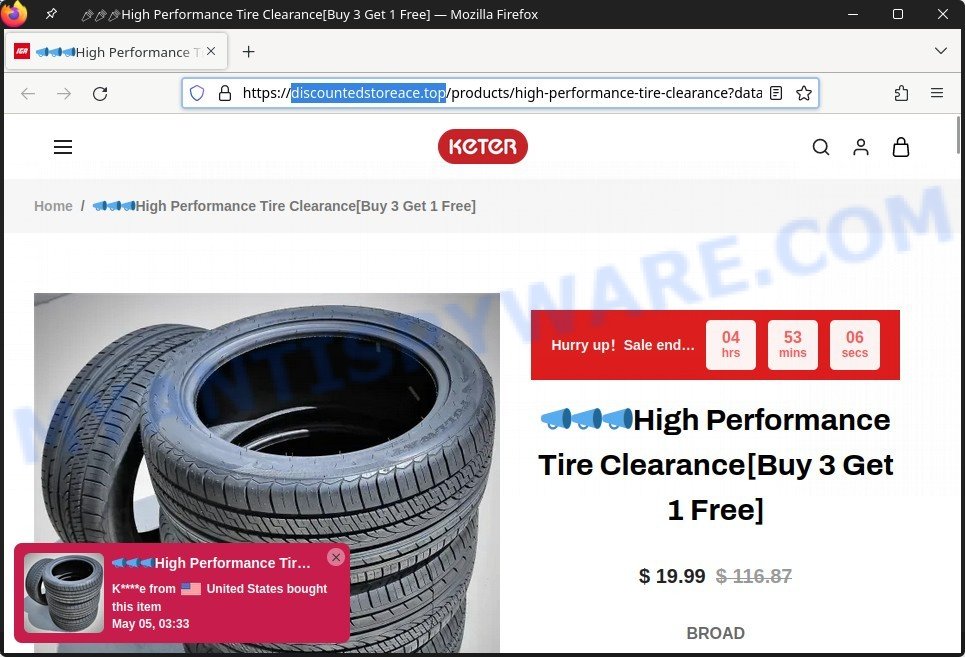
Task: Open the Firefox application menu
Action: (x=937, y=93)
